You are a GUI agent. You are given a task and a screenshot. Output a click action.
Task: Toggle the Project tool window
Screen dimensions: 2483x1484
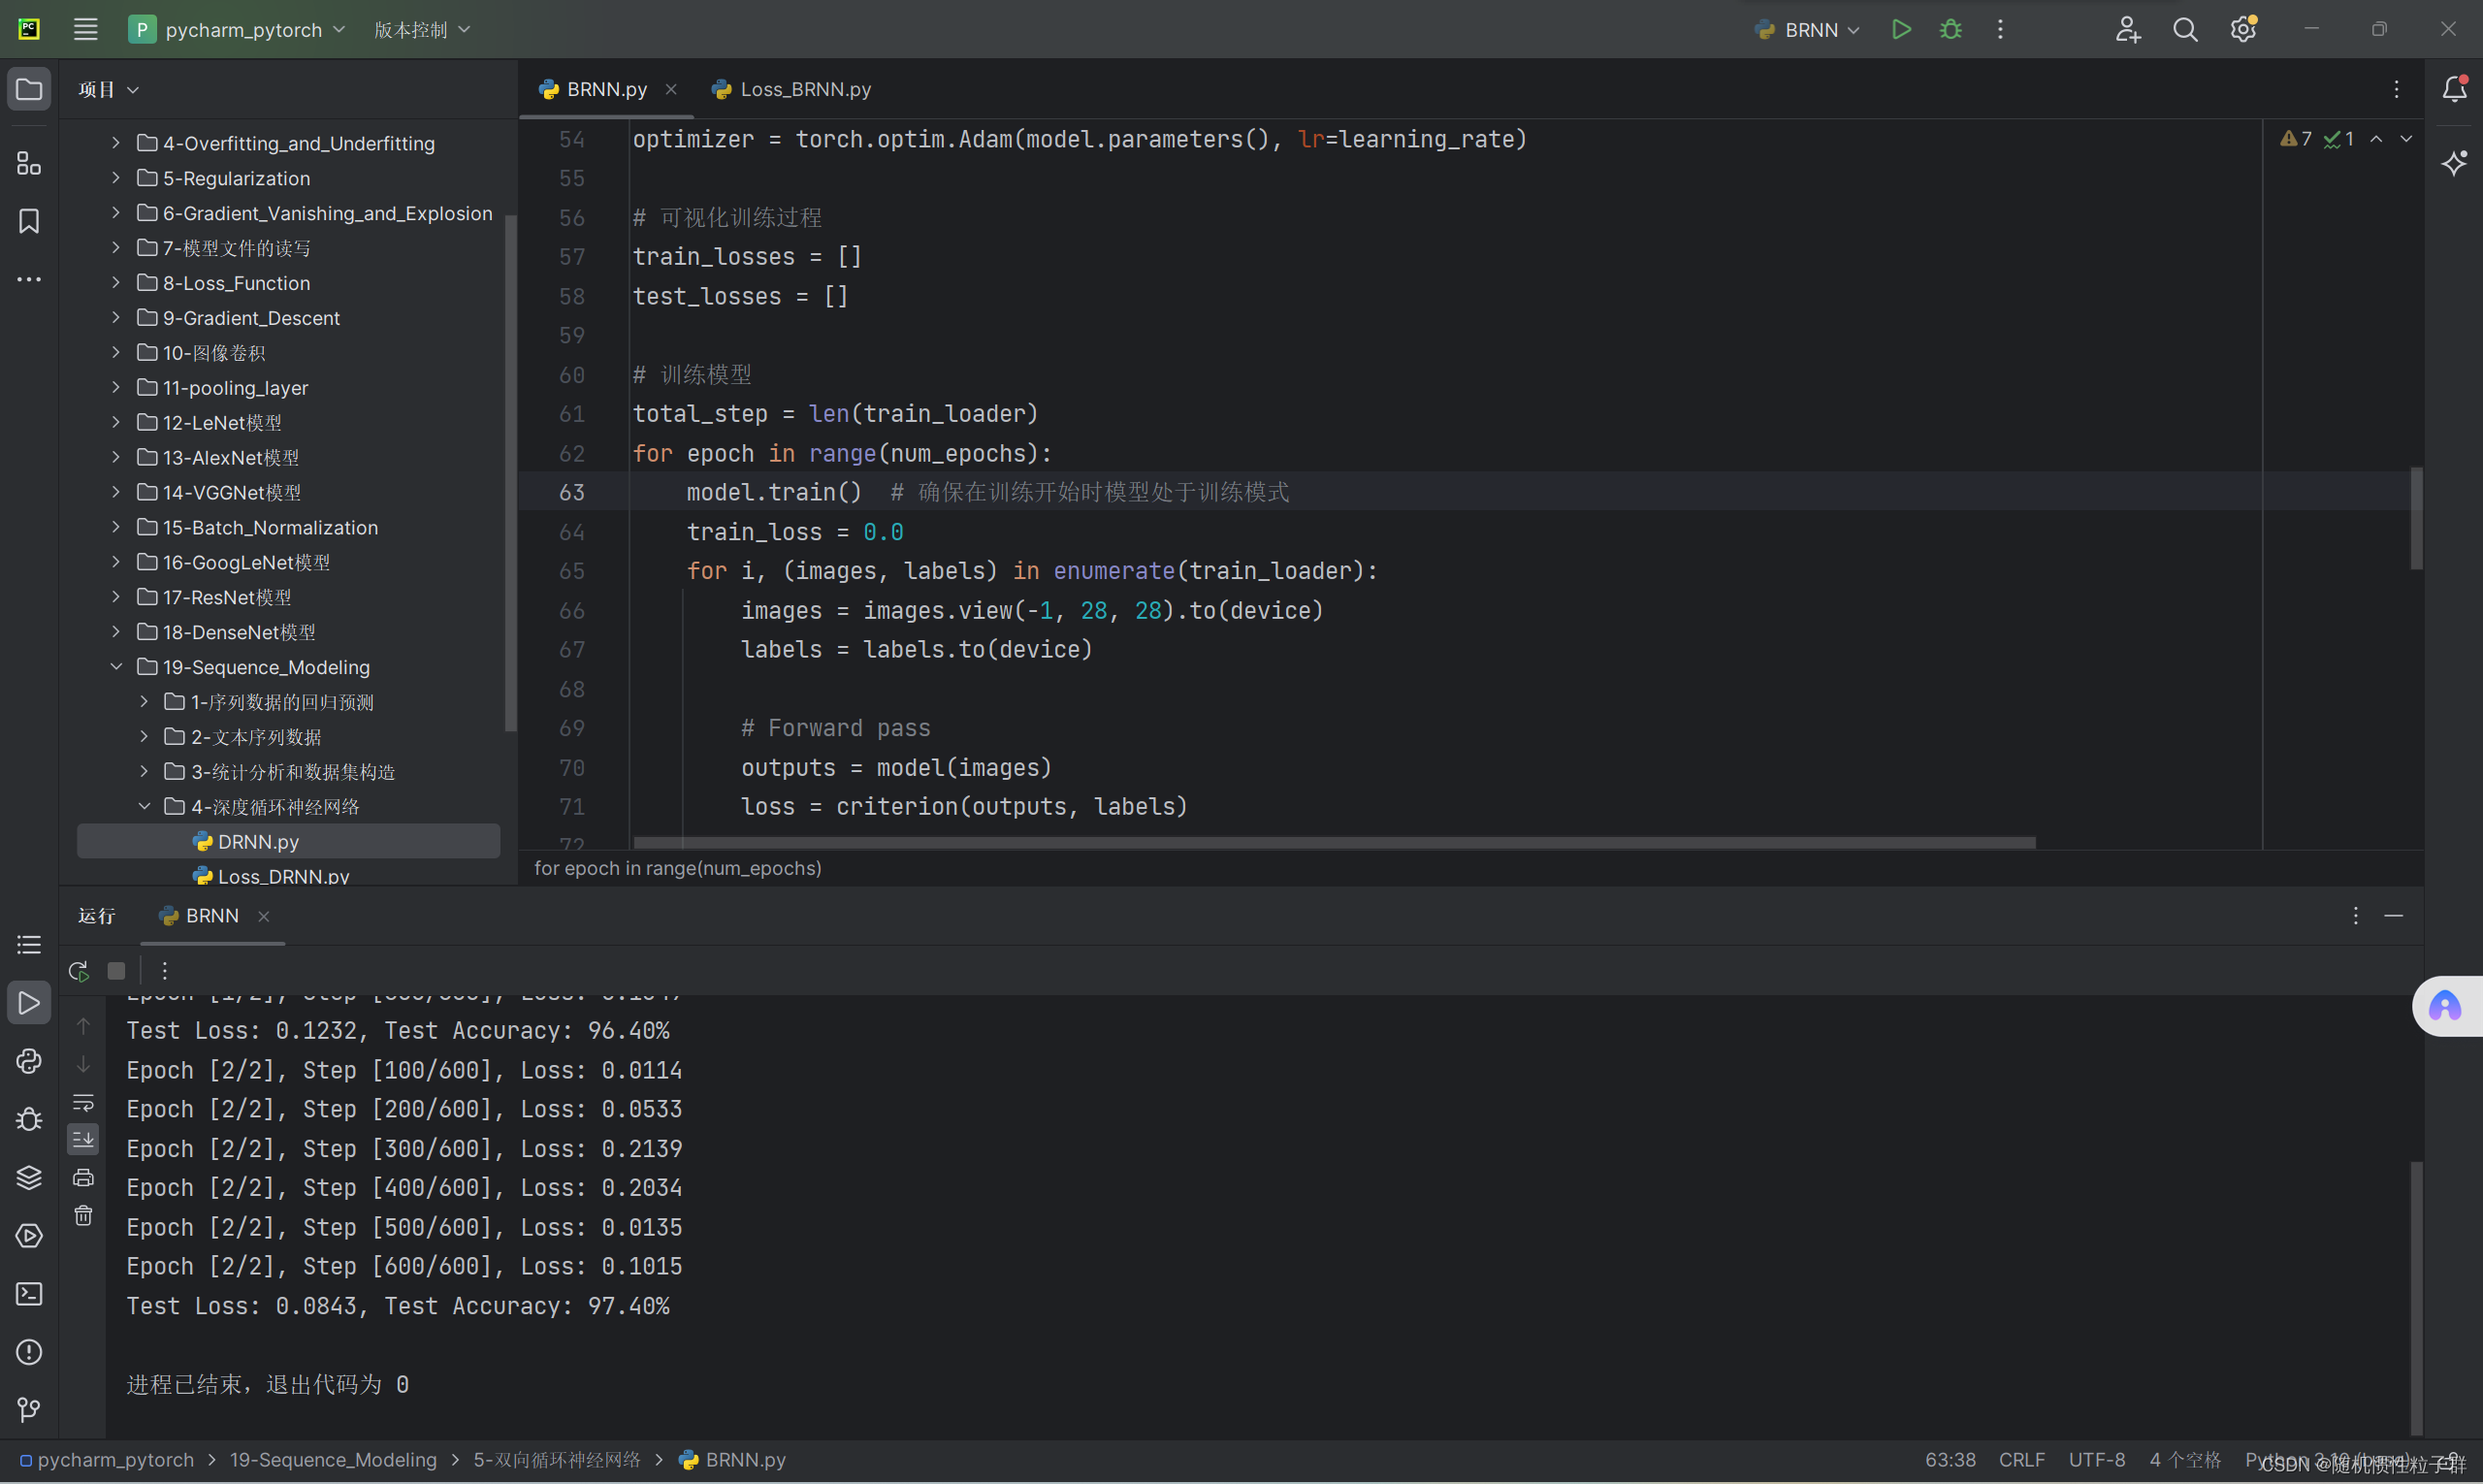[x=29, y=89]
